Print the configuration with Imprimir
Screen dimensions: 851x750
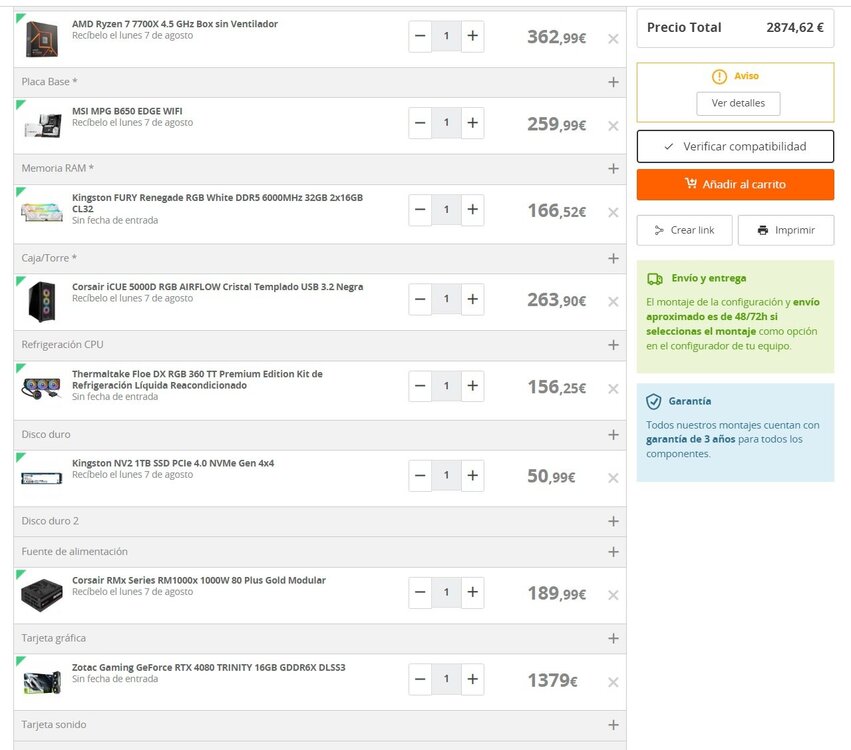tap(786, 230)
